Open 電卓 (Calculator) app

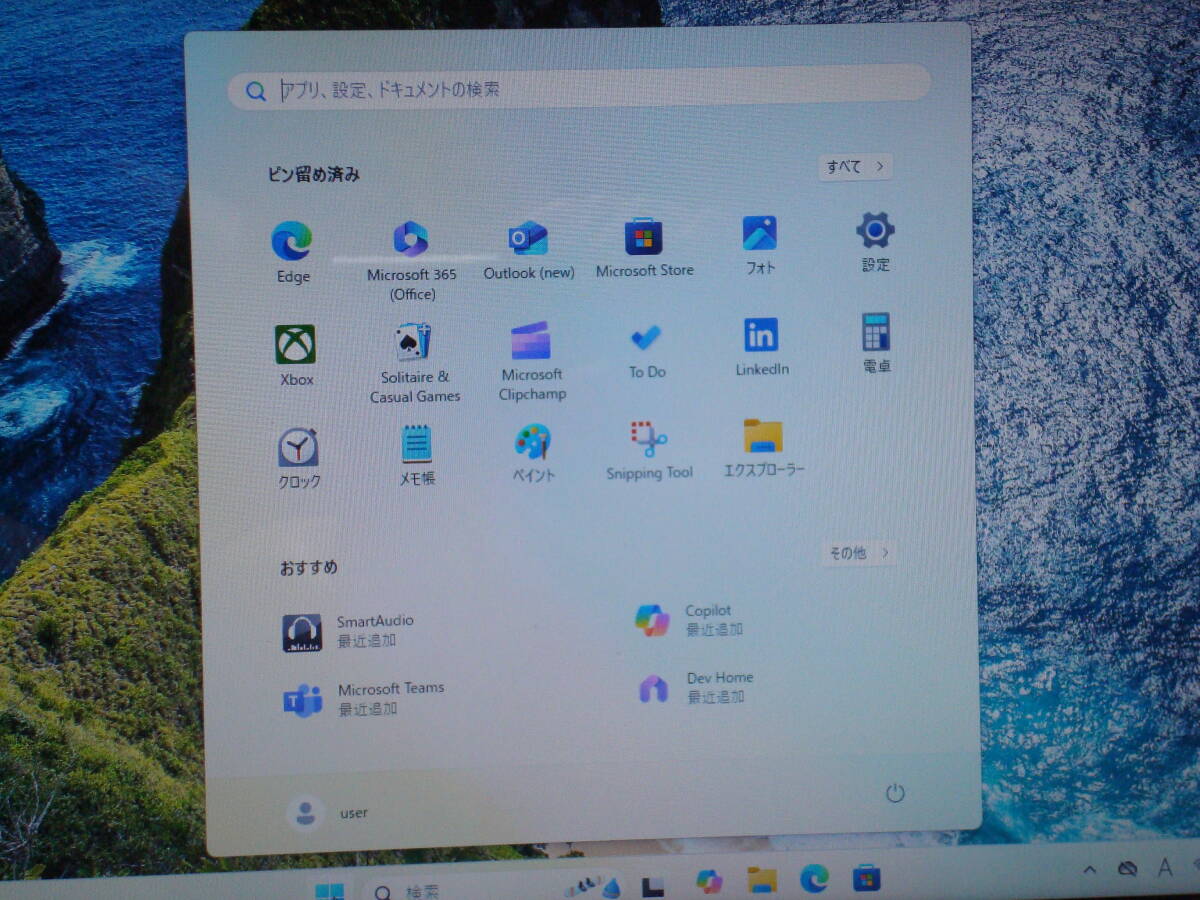click(876, 343)
